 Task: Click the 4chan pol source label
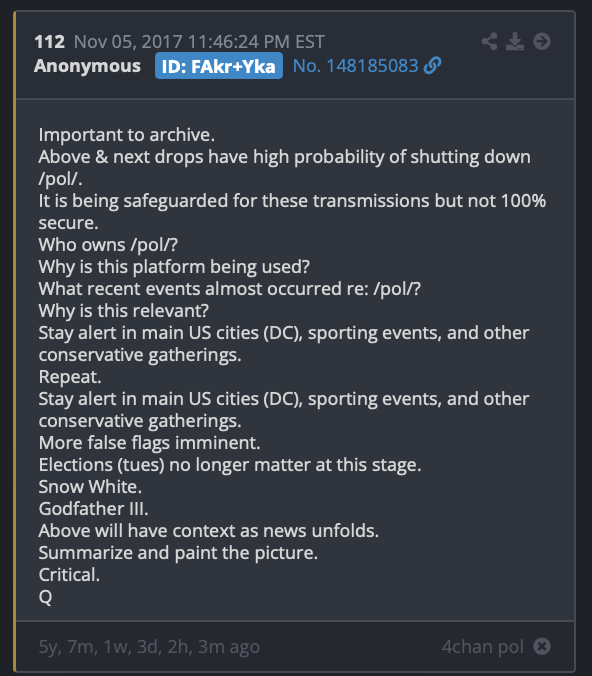[483, 647]
